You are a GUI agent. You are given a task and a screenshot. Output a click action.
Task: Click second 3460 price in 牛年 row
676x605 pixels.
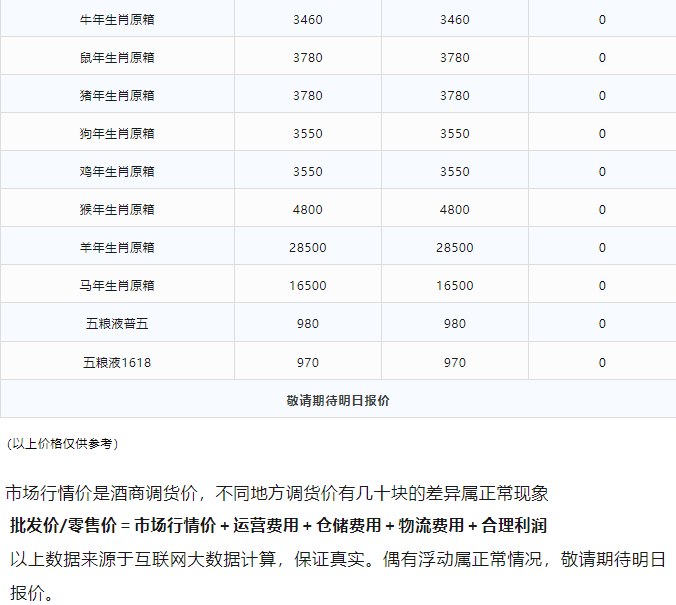click(454, 20)
